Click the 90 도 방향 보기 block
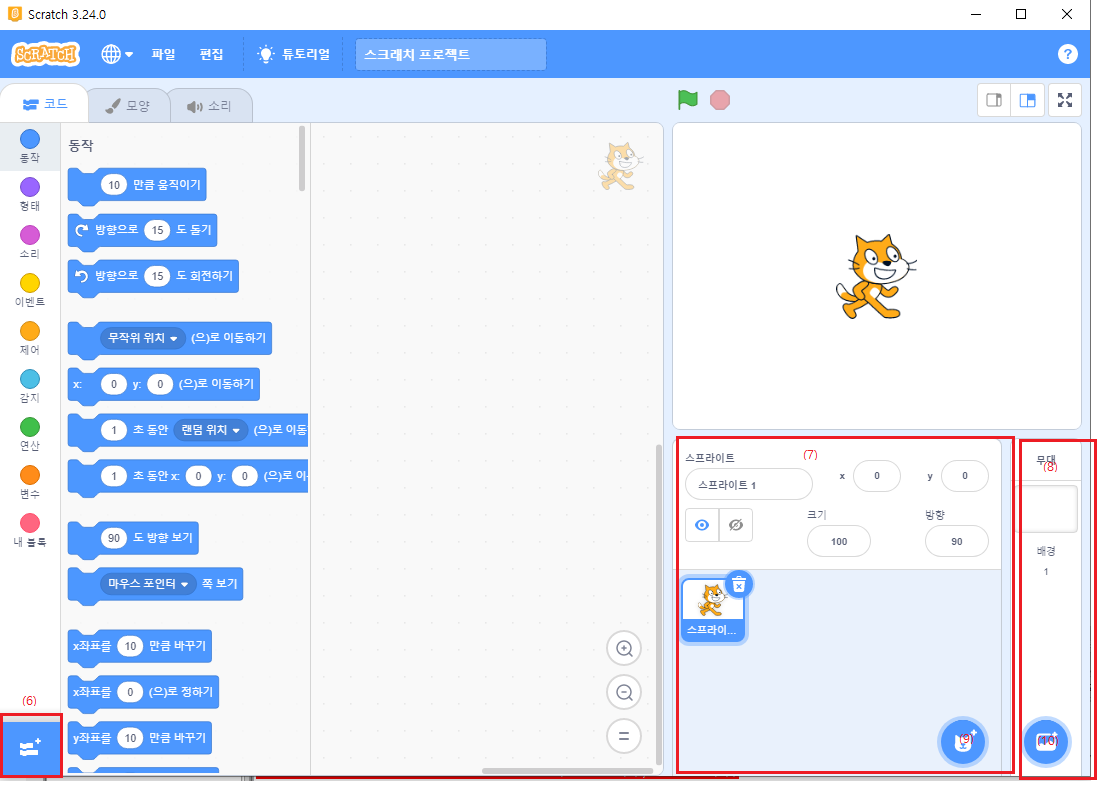Image resolution: width=1101 pixels, height=787 pixels. point(133,538)
